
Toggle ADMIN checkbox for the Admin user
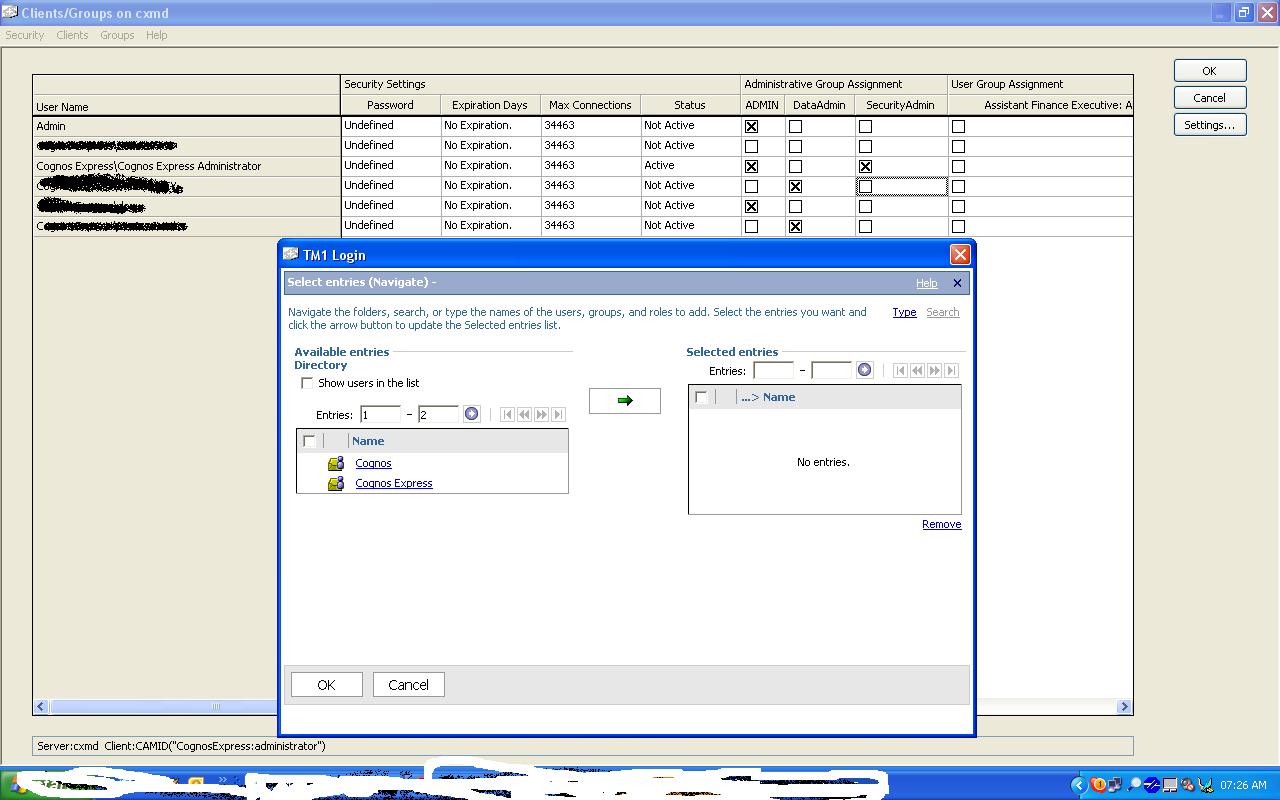click(751, 126)
